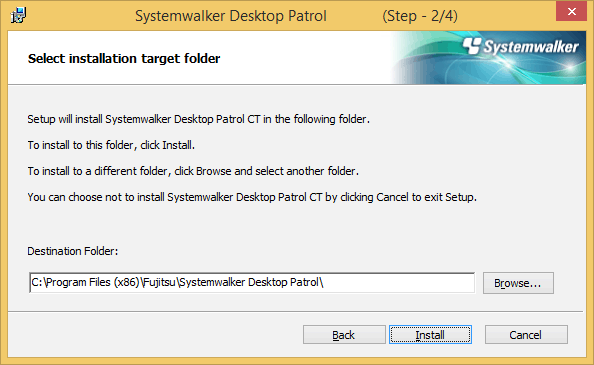Close the Systemwalker Desktop Patrol setup window
Viewport: 594px width, 365px height.
point(571,11)
